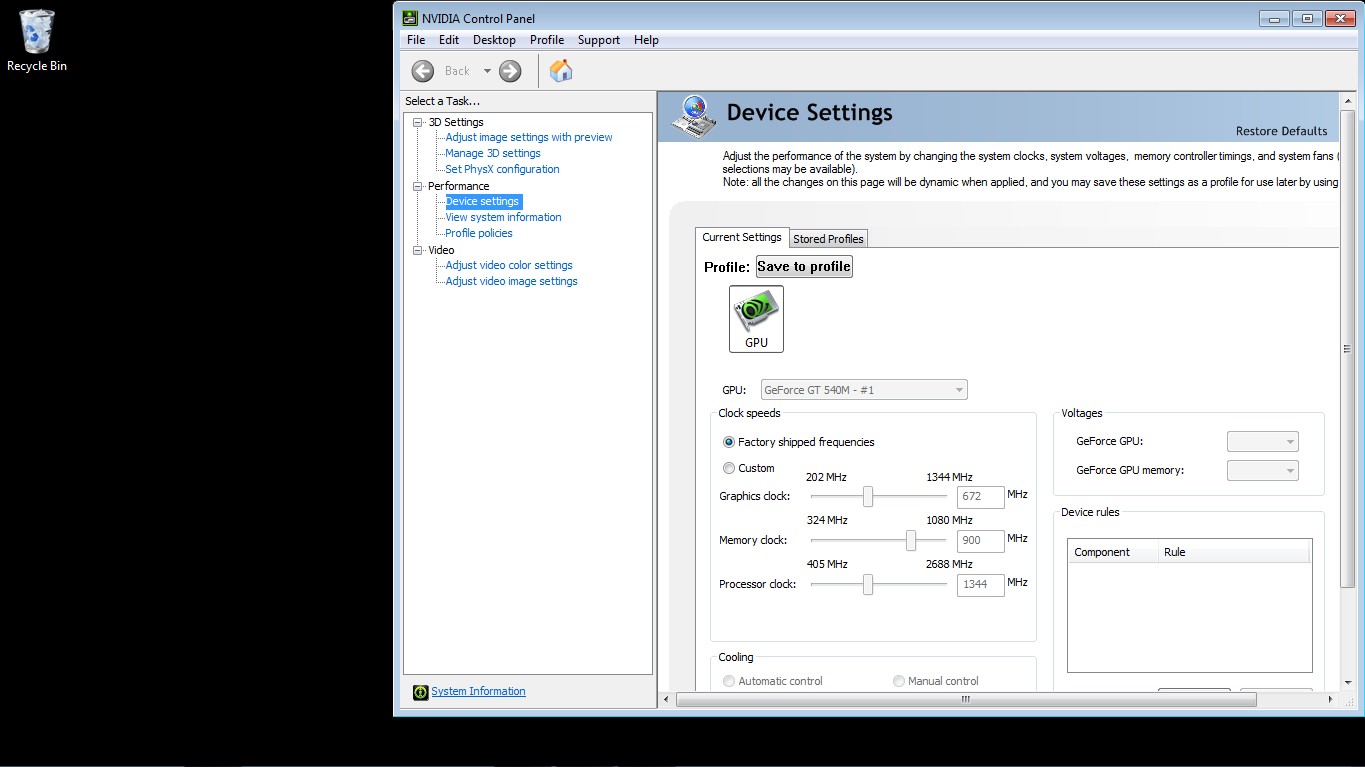
Task: Open Adjust video color settings
Action: click(x=509, y=265)
